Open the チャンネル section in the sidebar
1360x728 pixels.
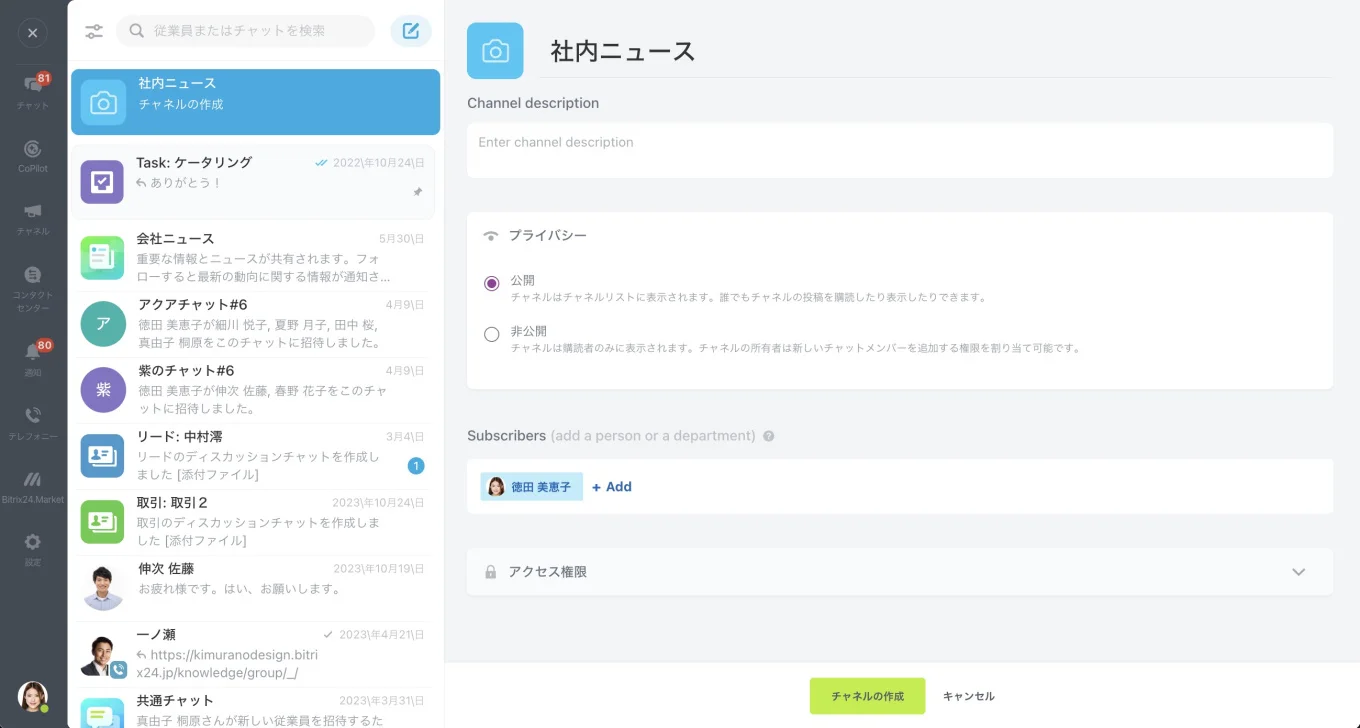[33, 218]
